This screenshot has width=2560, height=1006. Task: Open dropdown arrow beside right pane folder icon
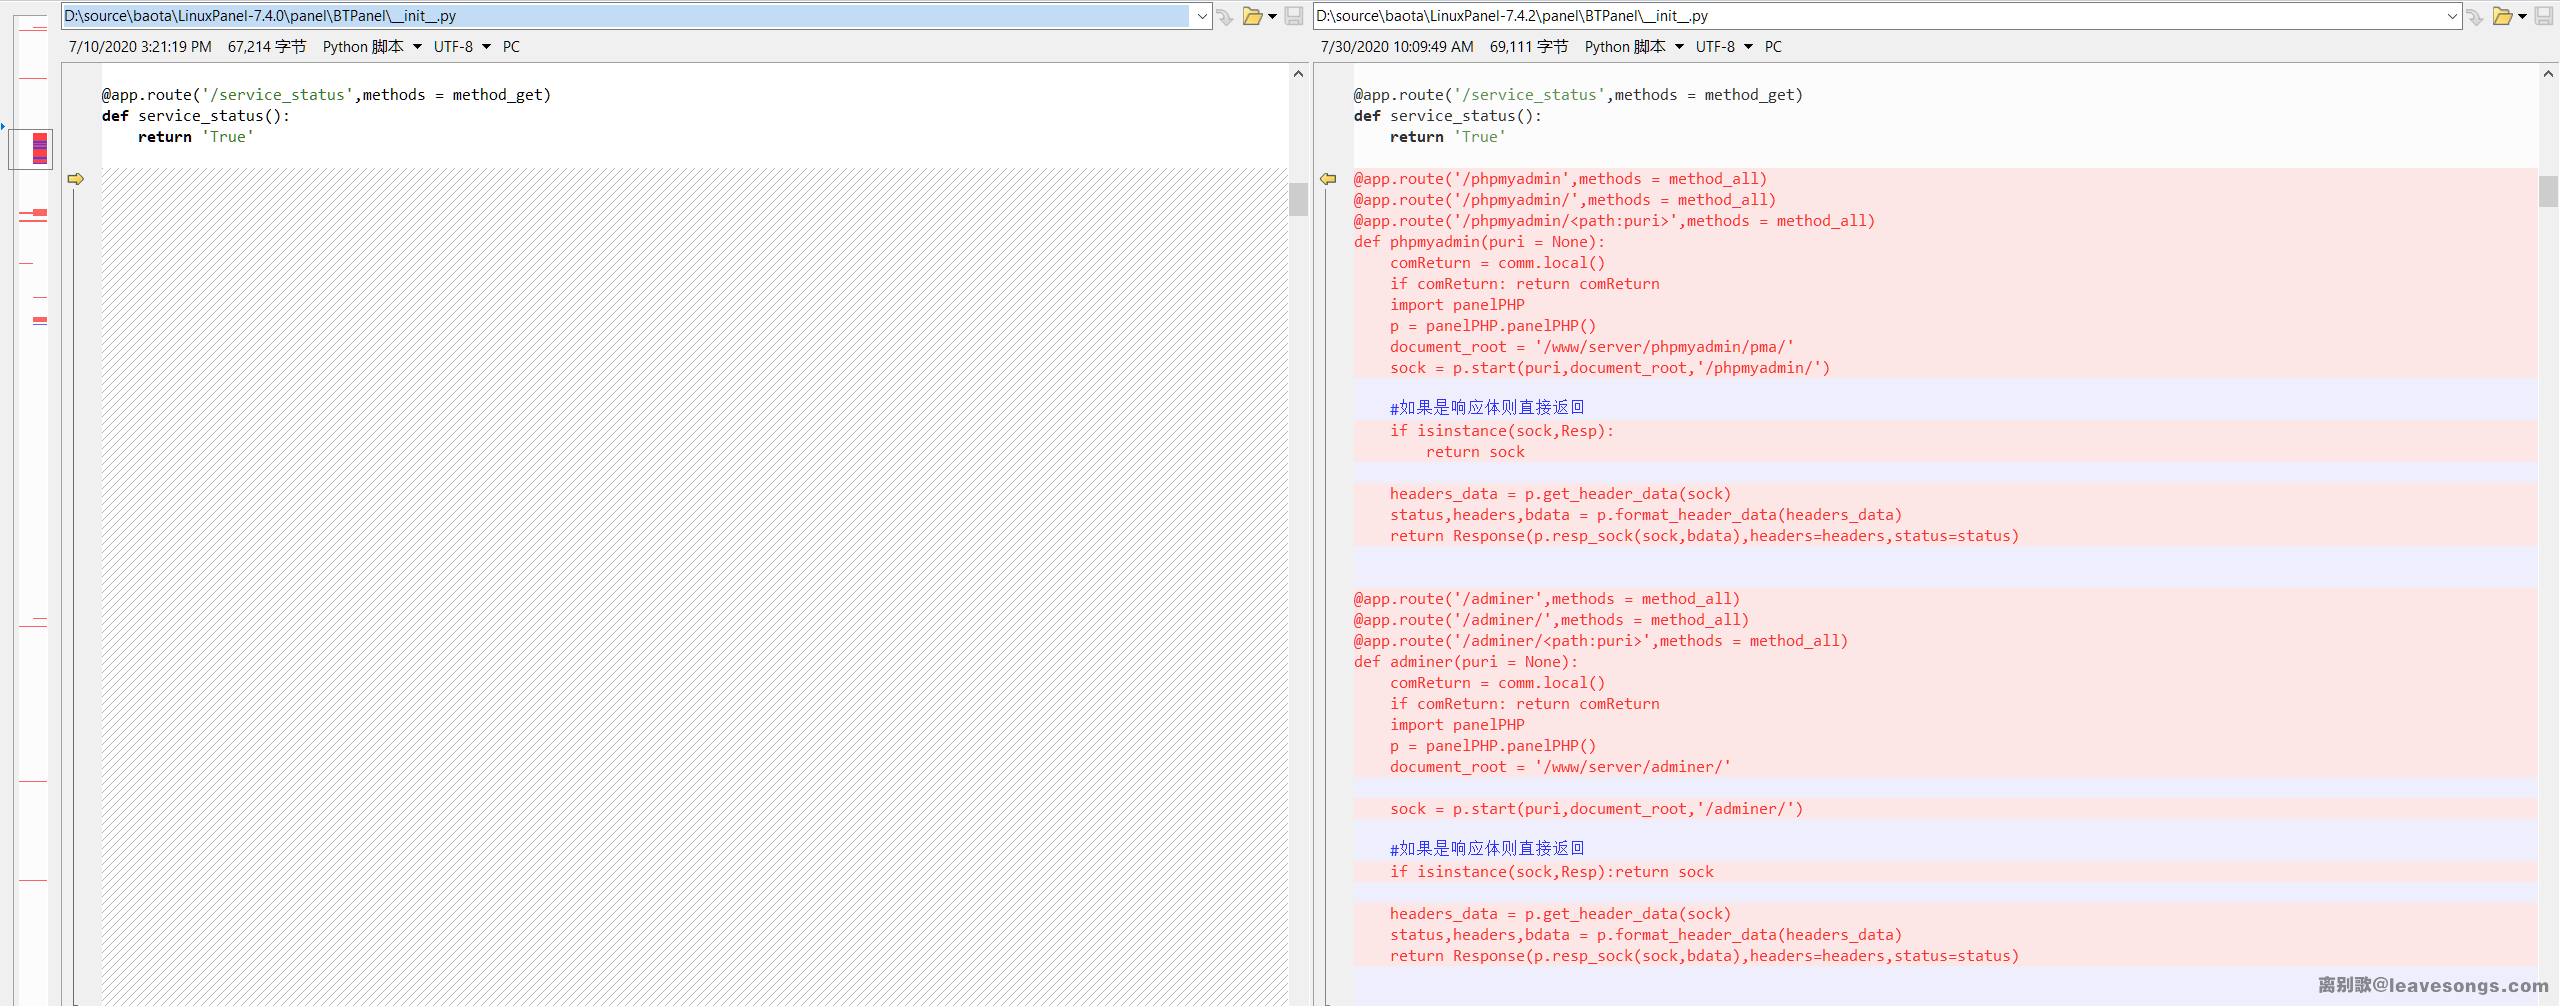click(2522, 16)
